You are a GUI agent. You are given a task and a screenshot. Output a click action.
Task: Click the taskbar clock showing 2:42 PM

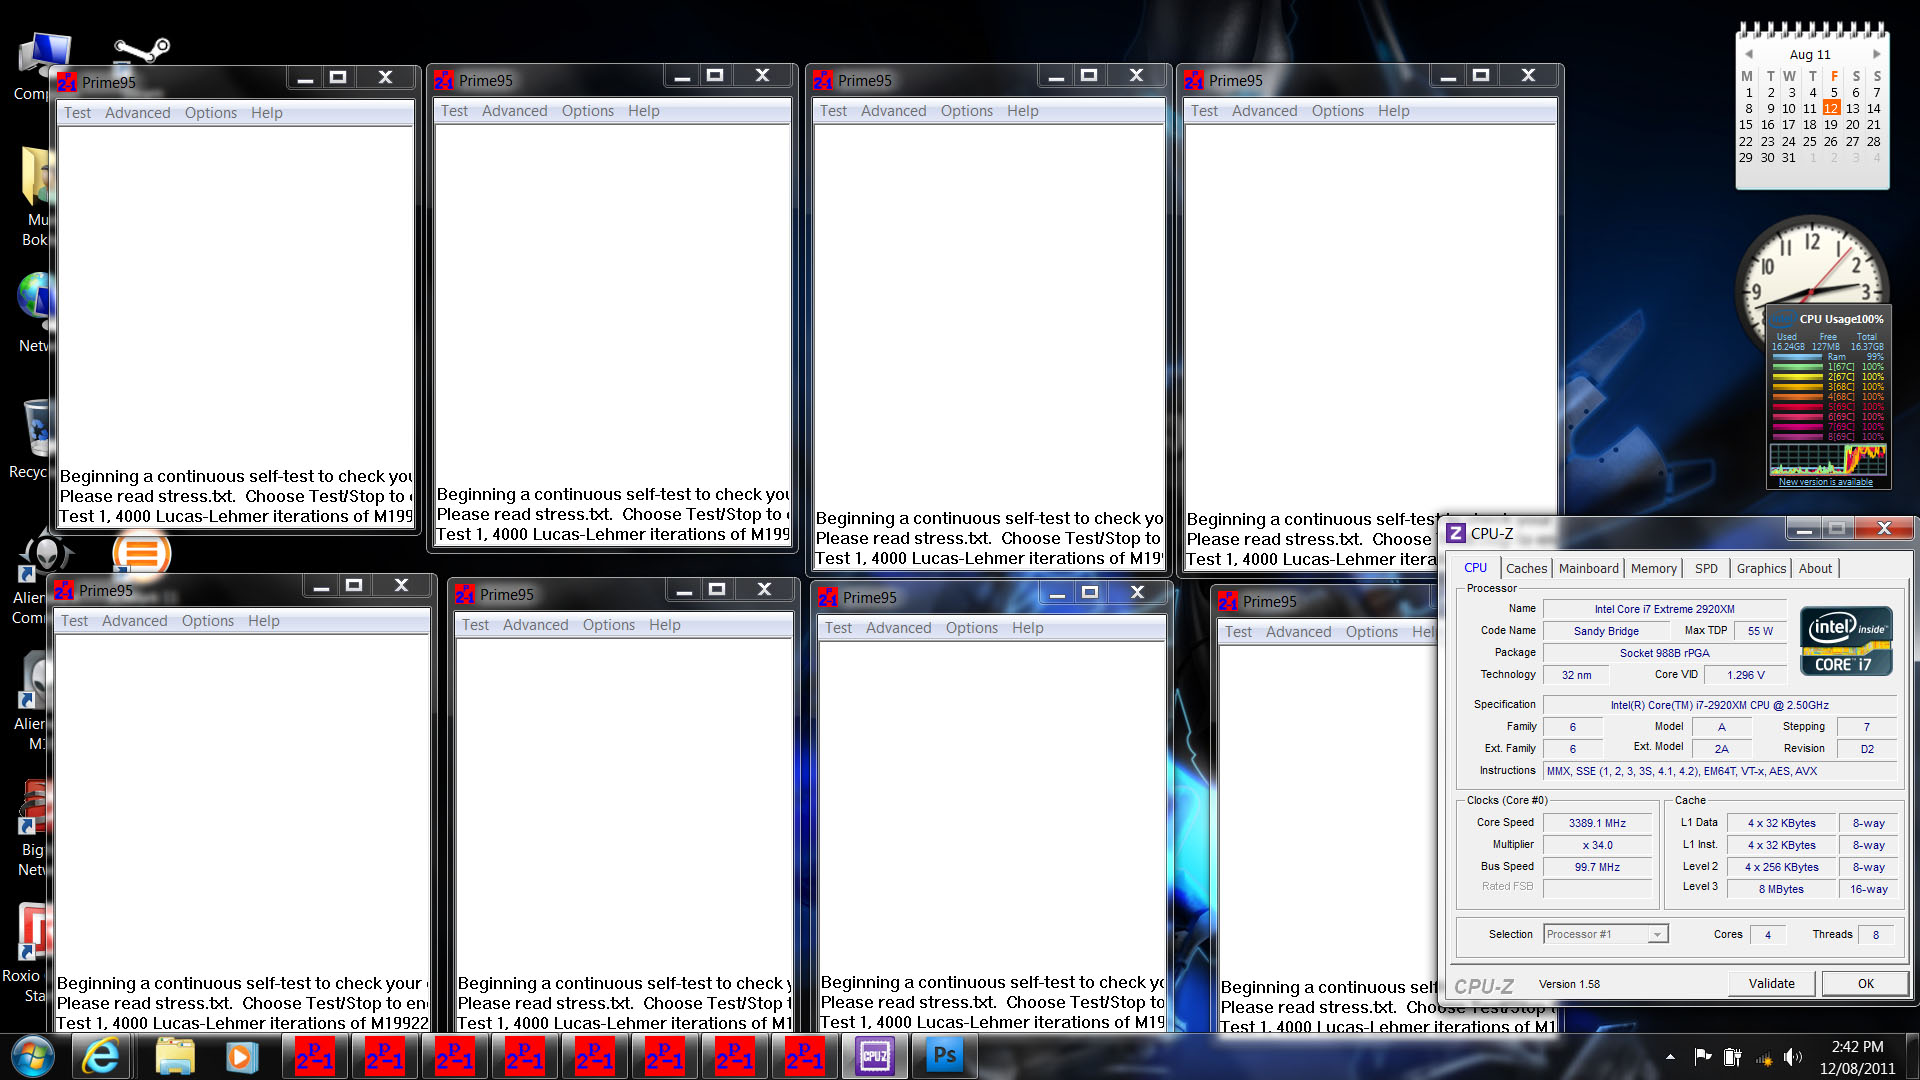(1857, 1057)
